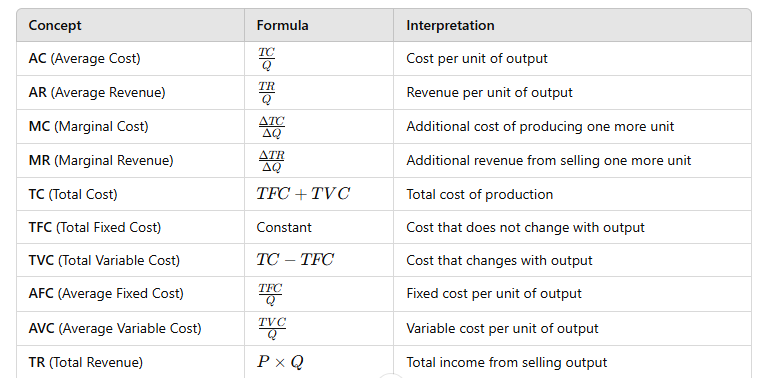
Task: Click the 'Total income from selling output' text
Action: 507,362
